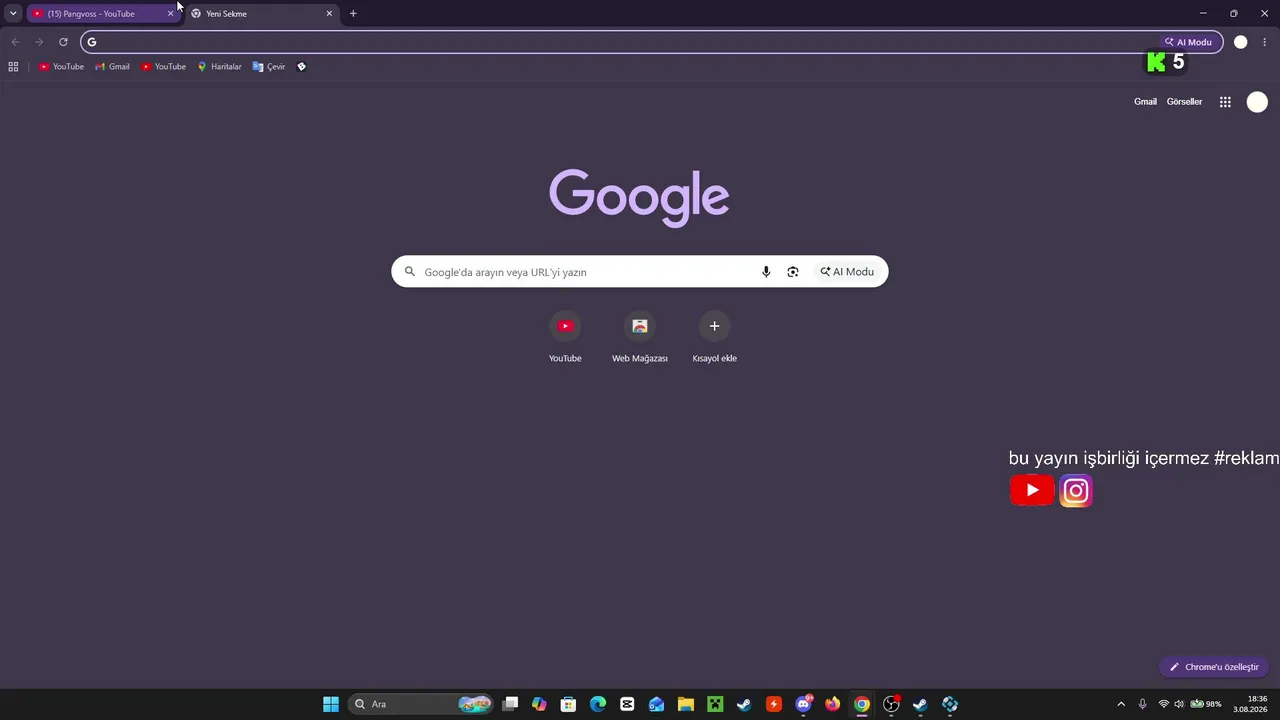
Task: Search by image with Google Lens icon
Action: click(x=793, y=272)
